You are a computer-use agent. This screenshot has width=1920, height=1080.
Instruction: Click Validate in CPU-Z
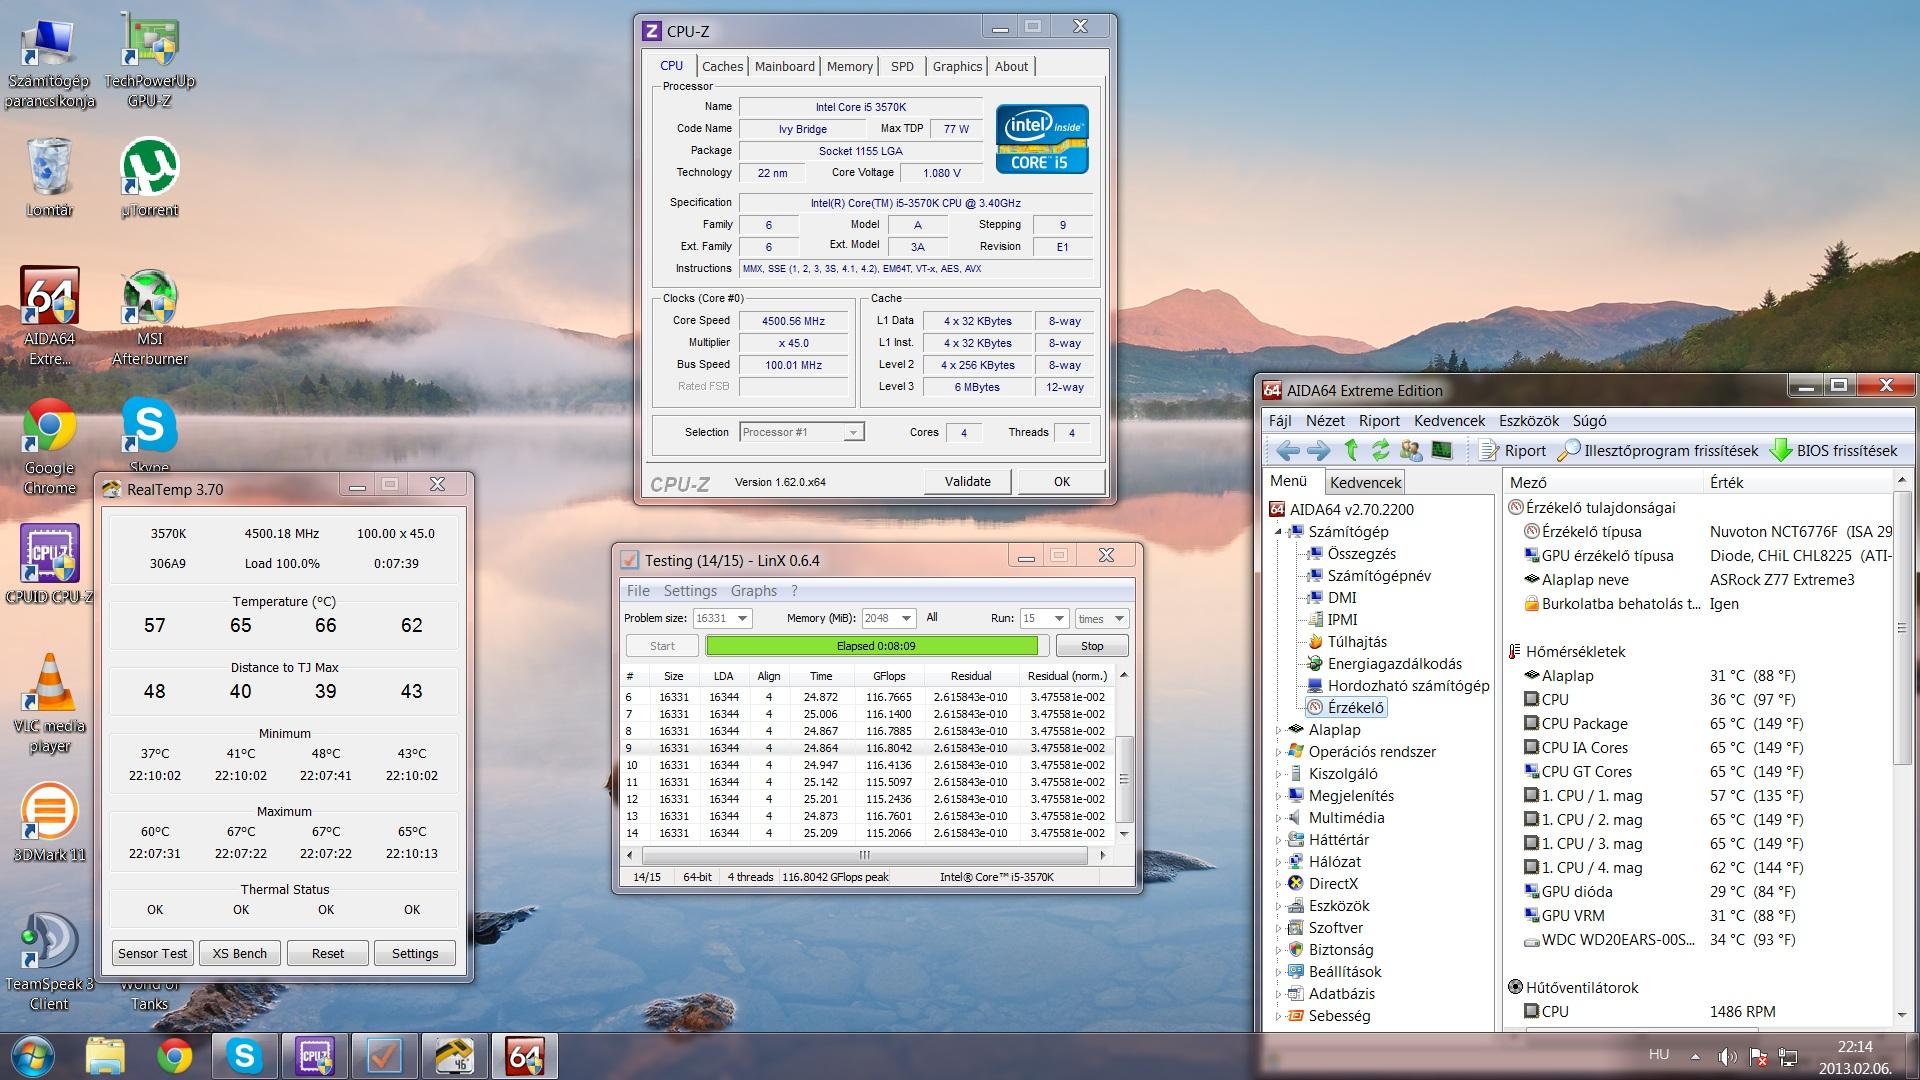click(968, 481)
